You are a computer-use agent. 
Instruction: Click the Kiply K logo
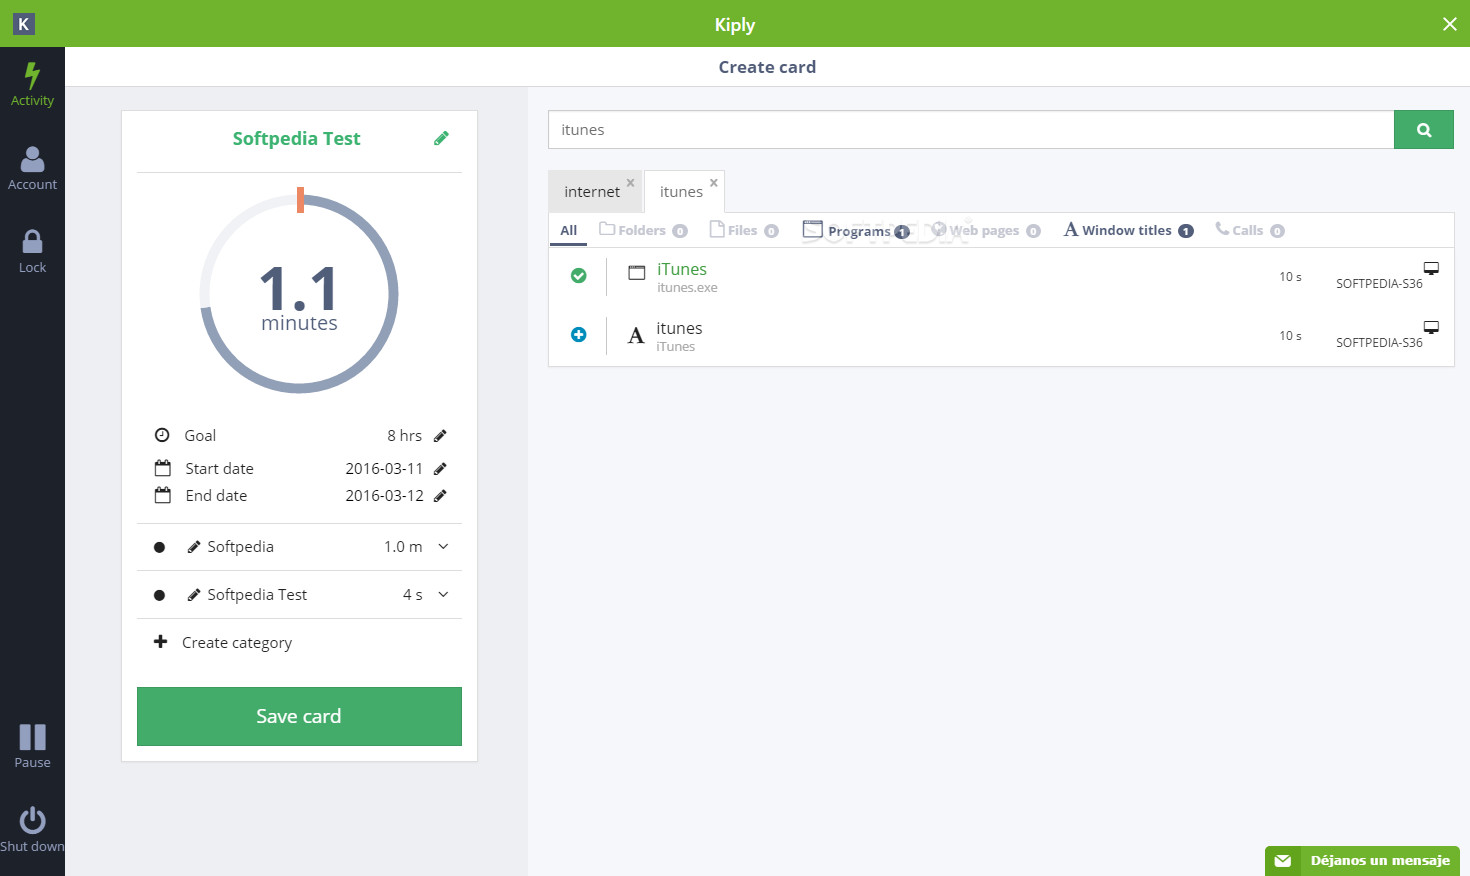point(23,24)
